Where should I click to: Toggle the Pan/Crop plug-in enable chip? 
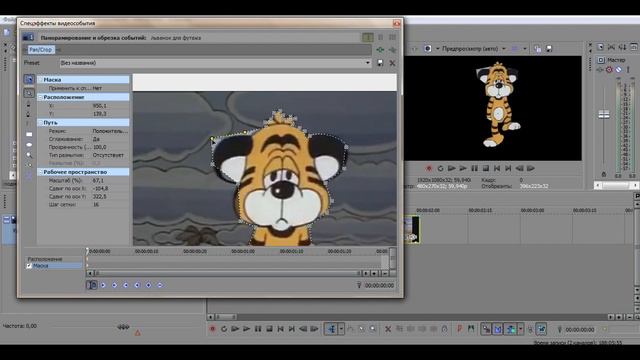point(41,50)
